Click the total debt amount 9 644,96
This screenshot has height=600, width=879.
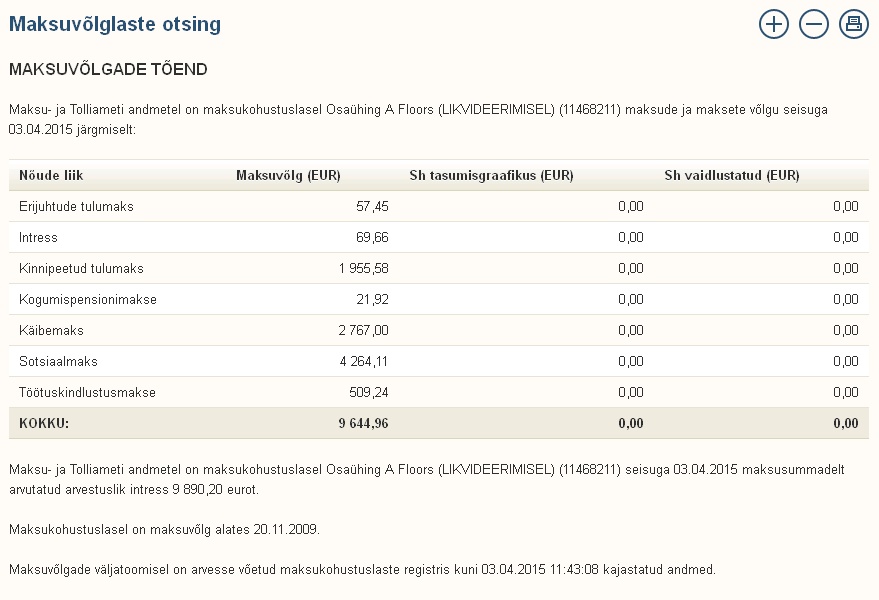tap(363, 423)
